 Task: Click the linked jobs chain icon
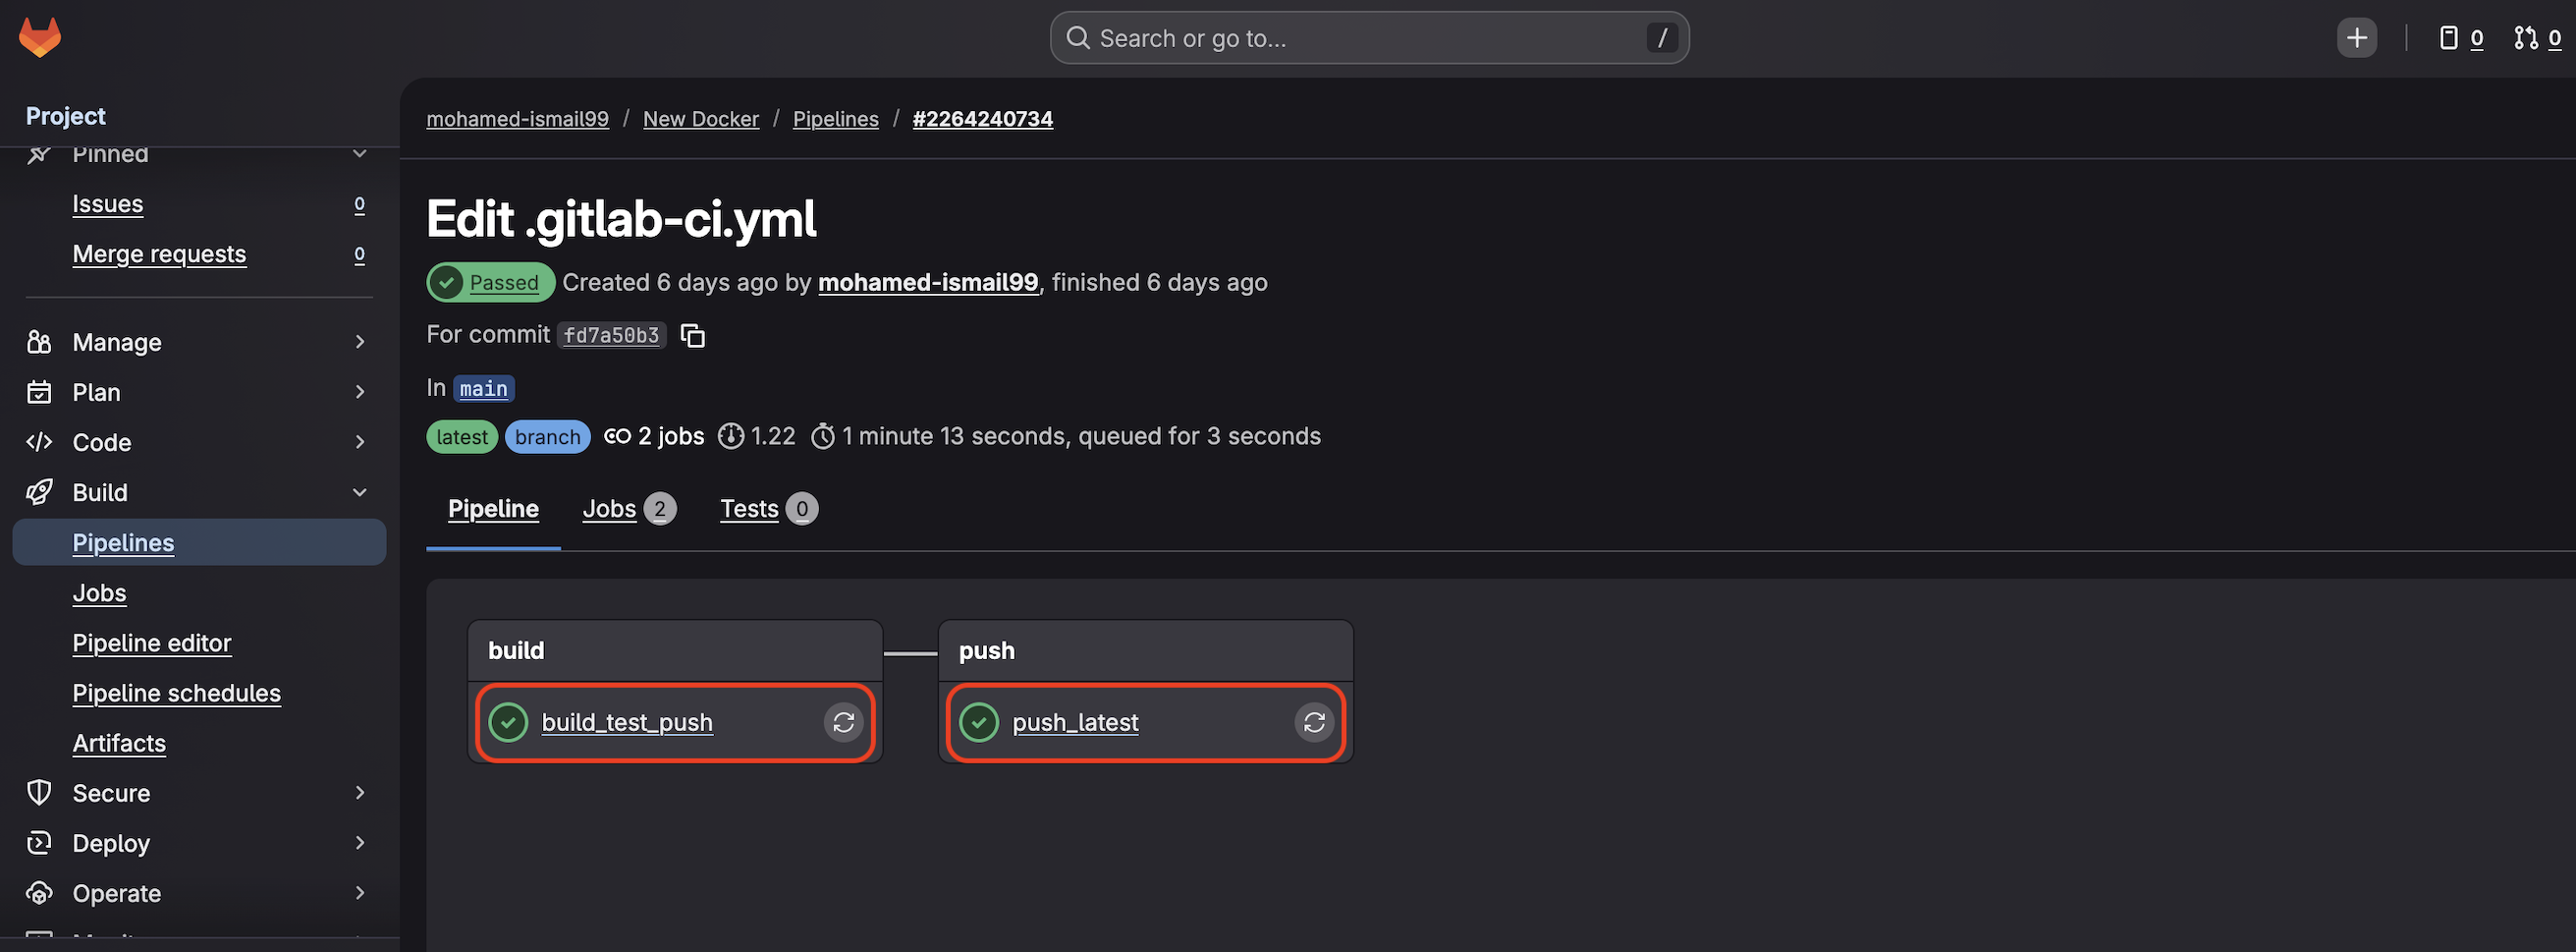coord(616,436)
